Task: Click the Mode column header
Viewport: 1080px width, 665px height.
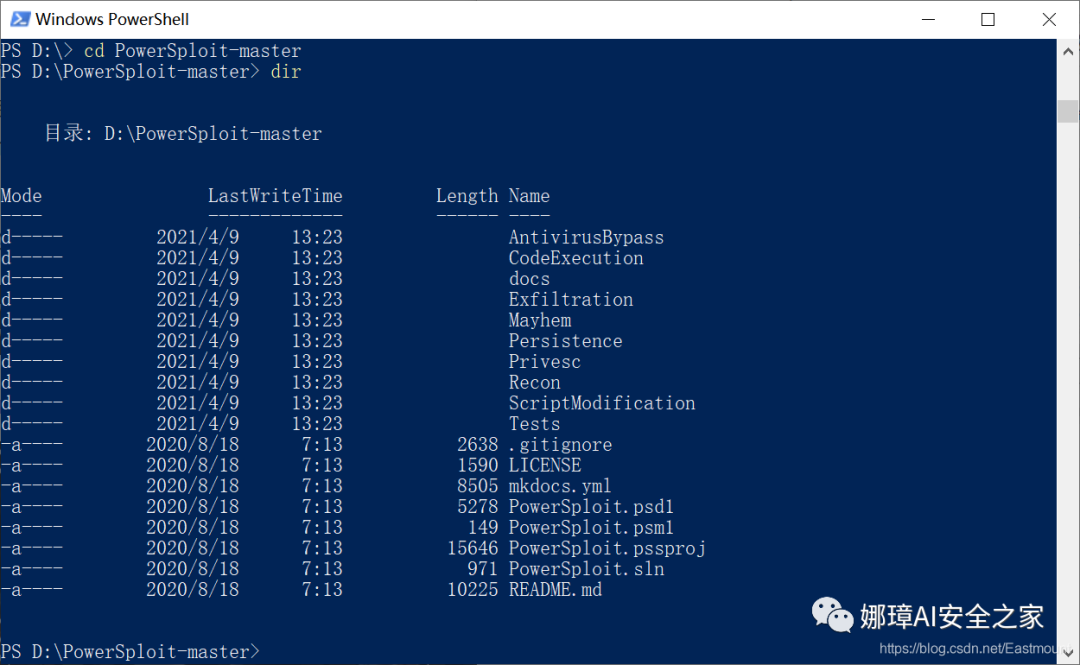Action: click(x=21, y=196)
